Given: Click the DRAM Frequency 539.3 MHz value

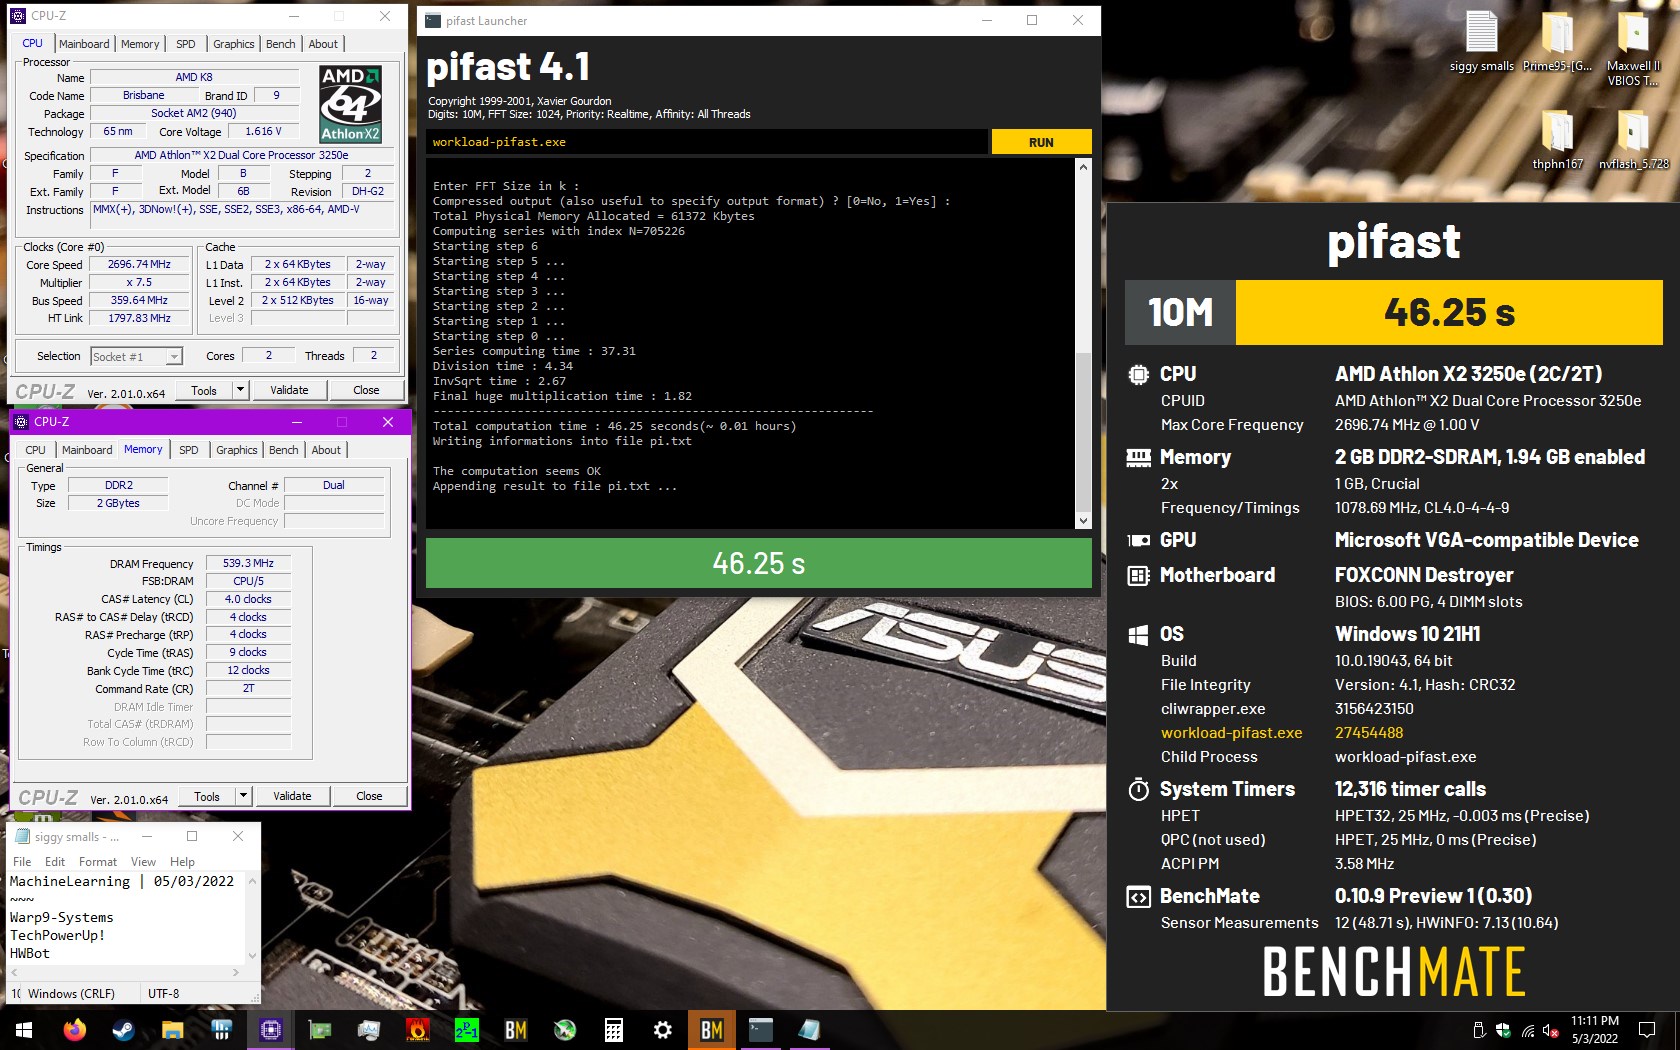Looking at the screenshot, I should [248, 563].
